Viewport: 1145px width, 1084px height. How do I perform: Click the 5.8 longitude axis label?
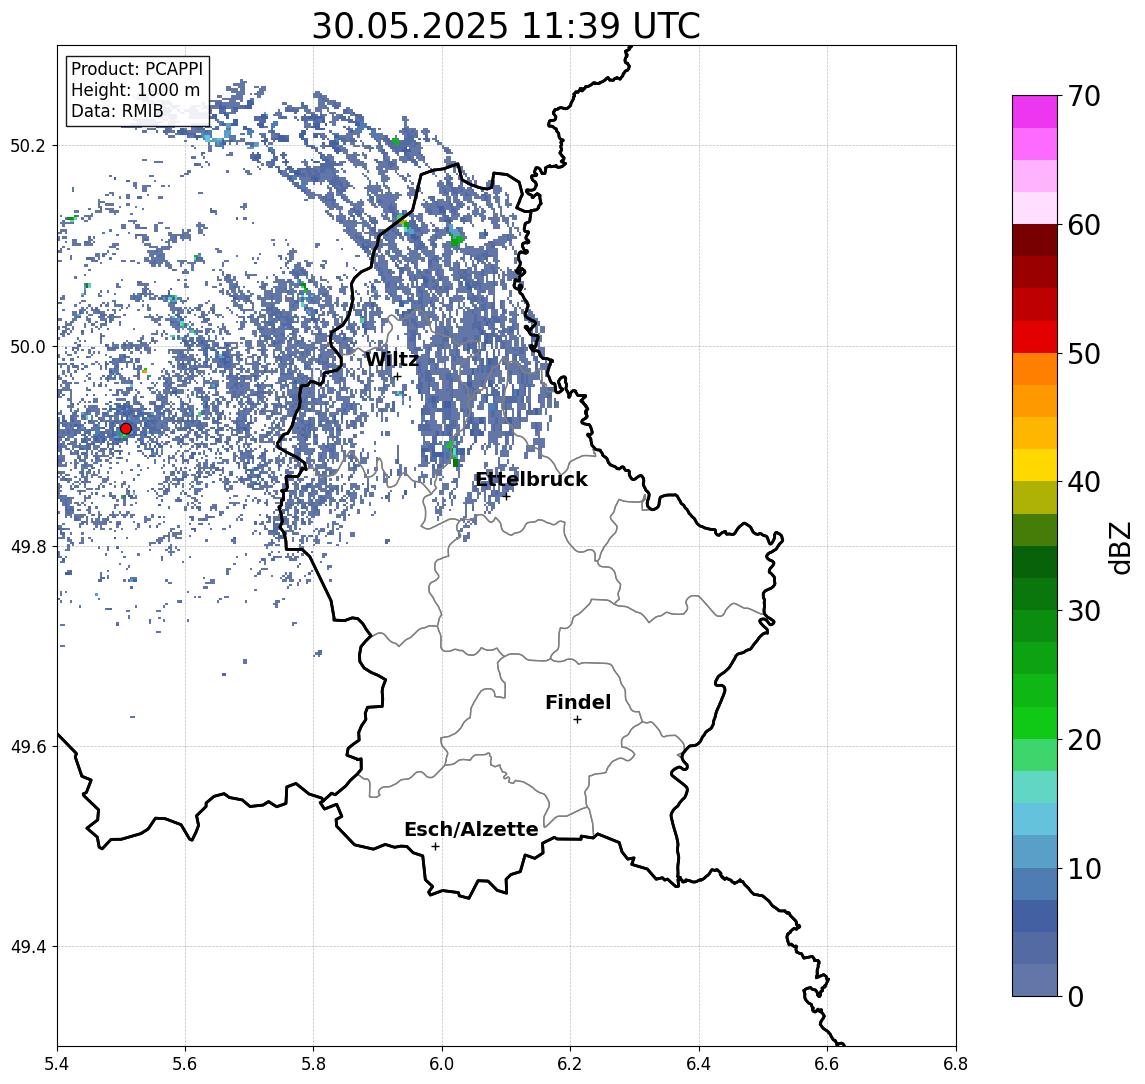[314, 1064]
